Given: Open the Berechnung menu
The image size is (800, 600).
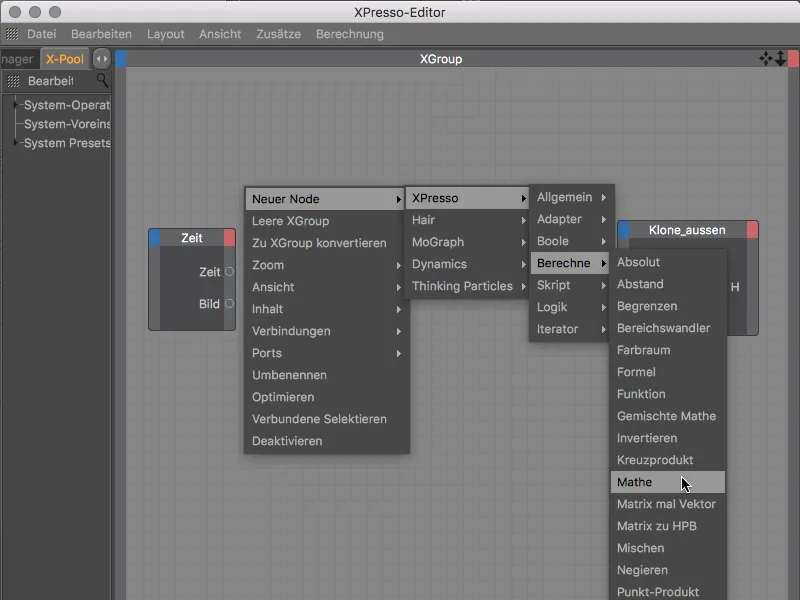Looking at the screenshot, I should click(349, 34).
